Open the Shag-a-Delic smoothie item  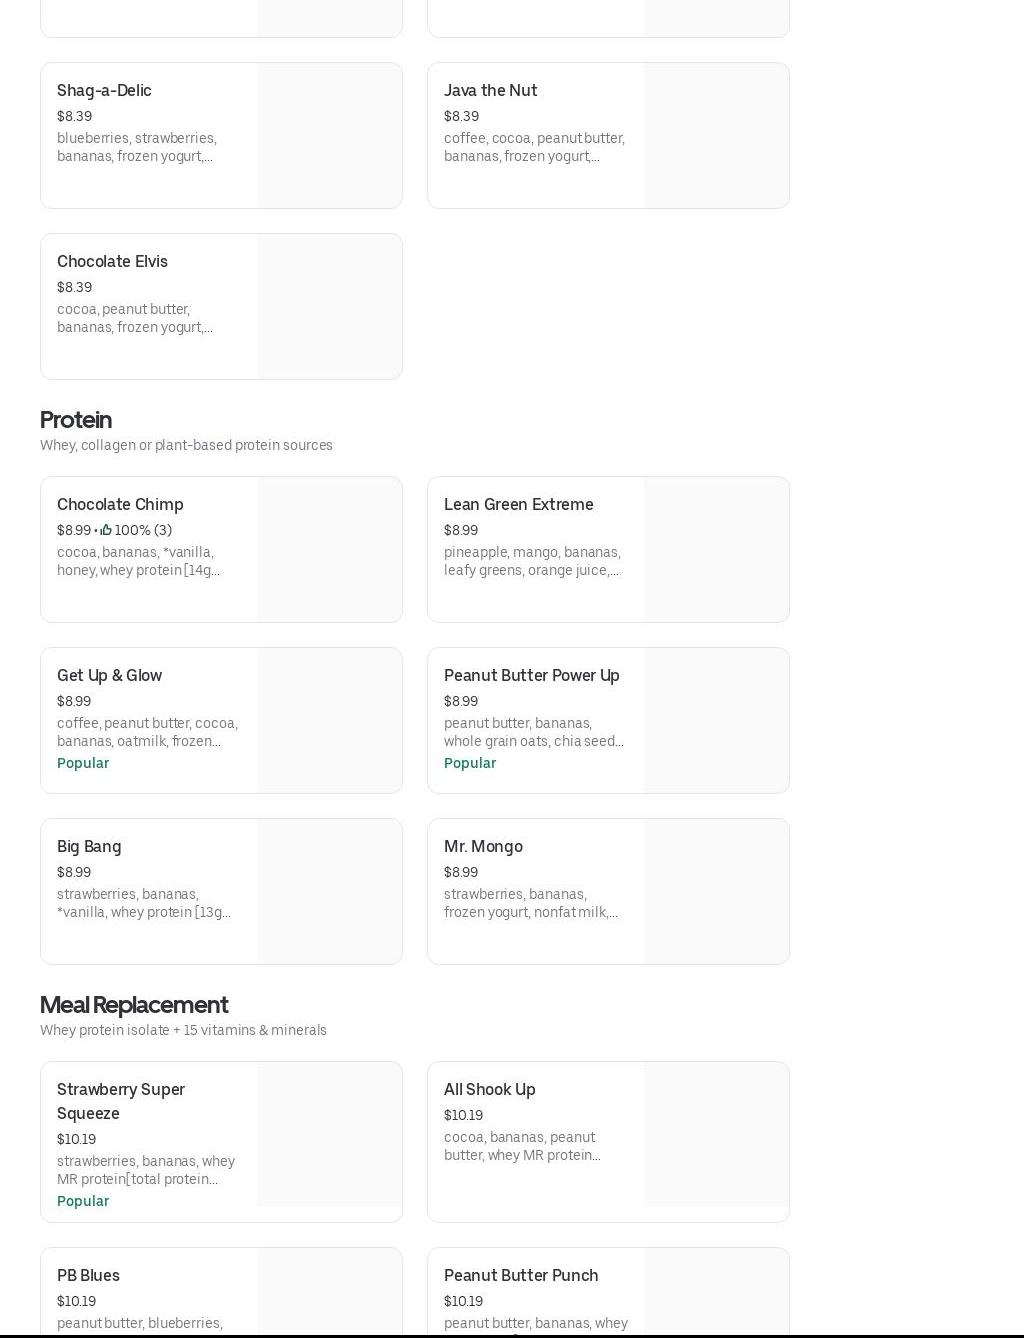coord(104,91)
